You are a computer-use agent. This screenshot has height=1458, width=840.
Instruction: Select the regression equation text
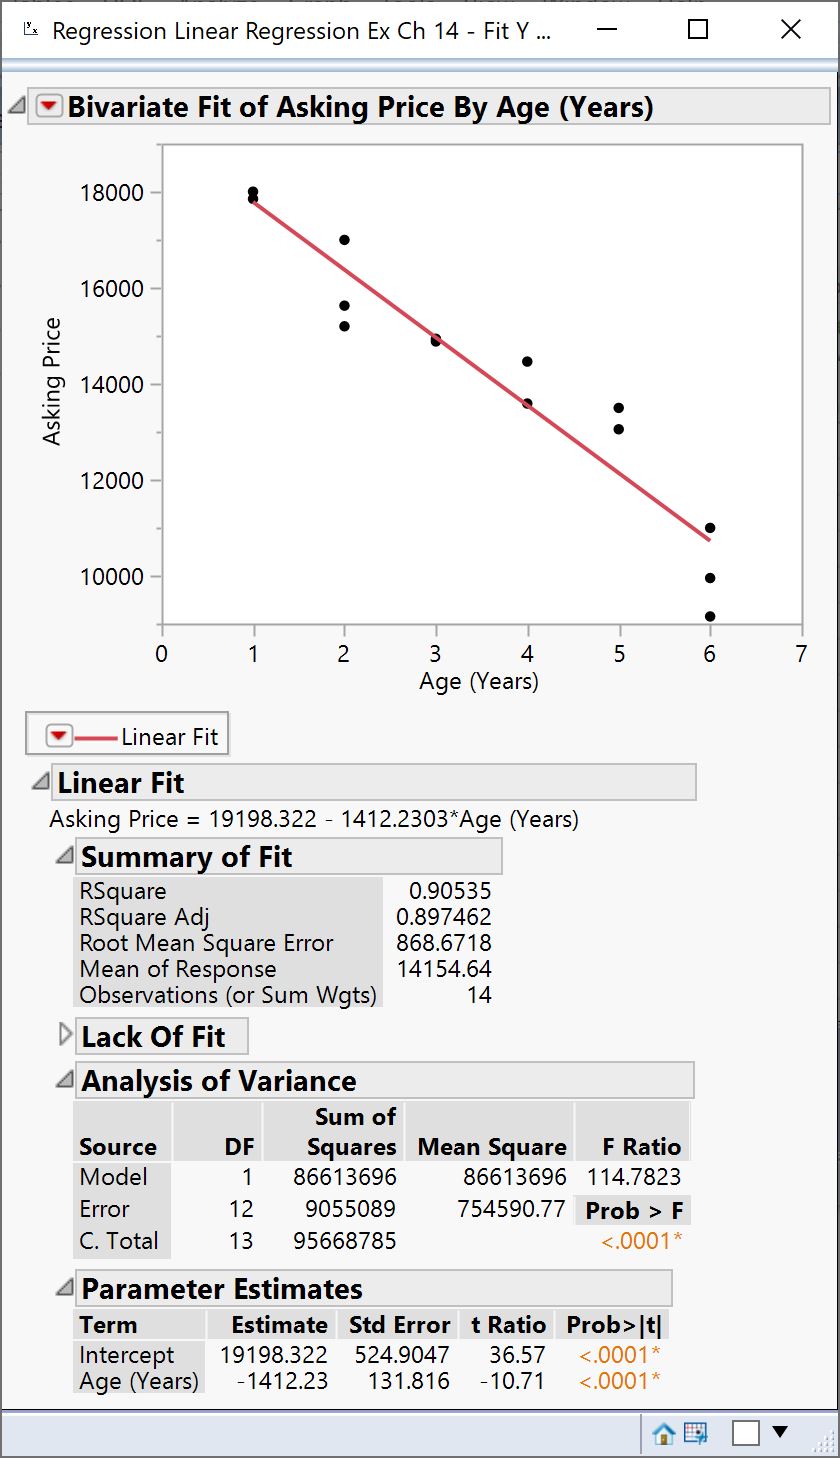tap(314, 820)
